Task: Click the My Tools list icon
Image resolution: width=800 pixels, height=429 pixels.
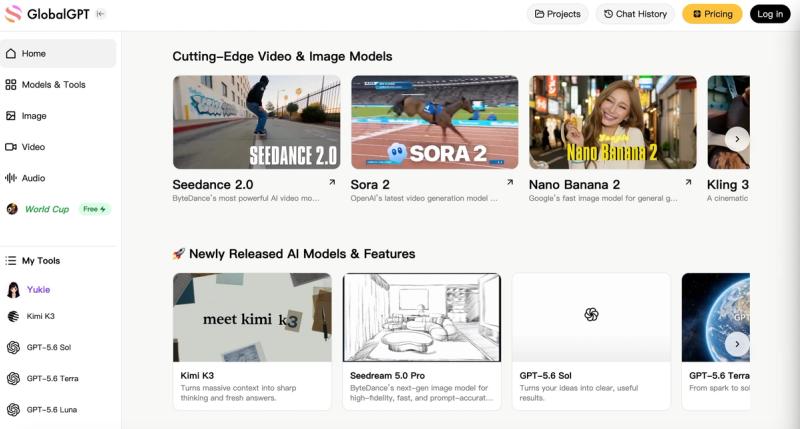Action: (11, 261)
